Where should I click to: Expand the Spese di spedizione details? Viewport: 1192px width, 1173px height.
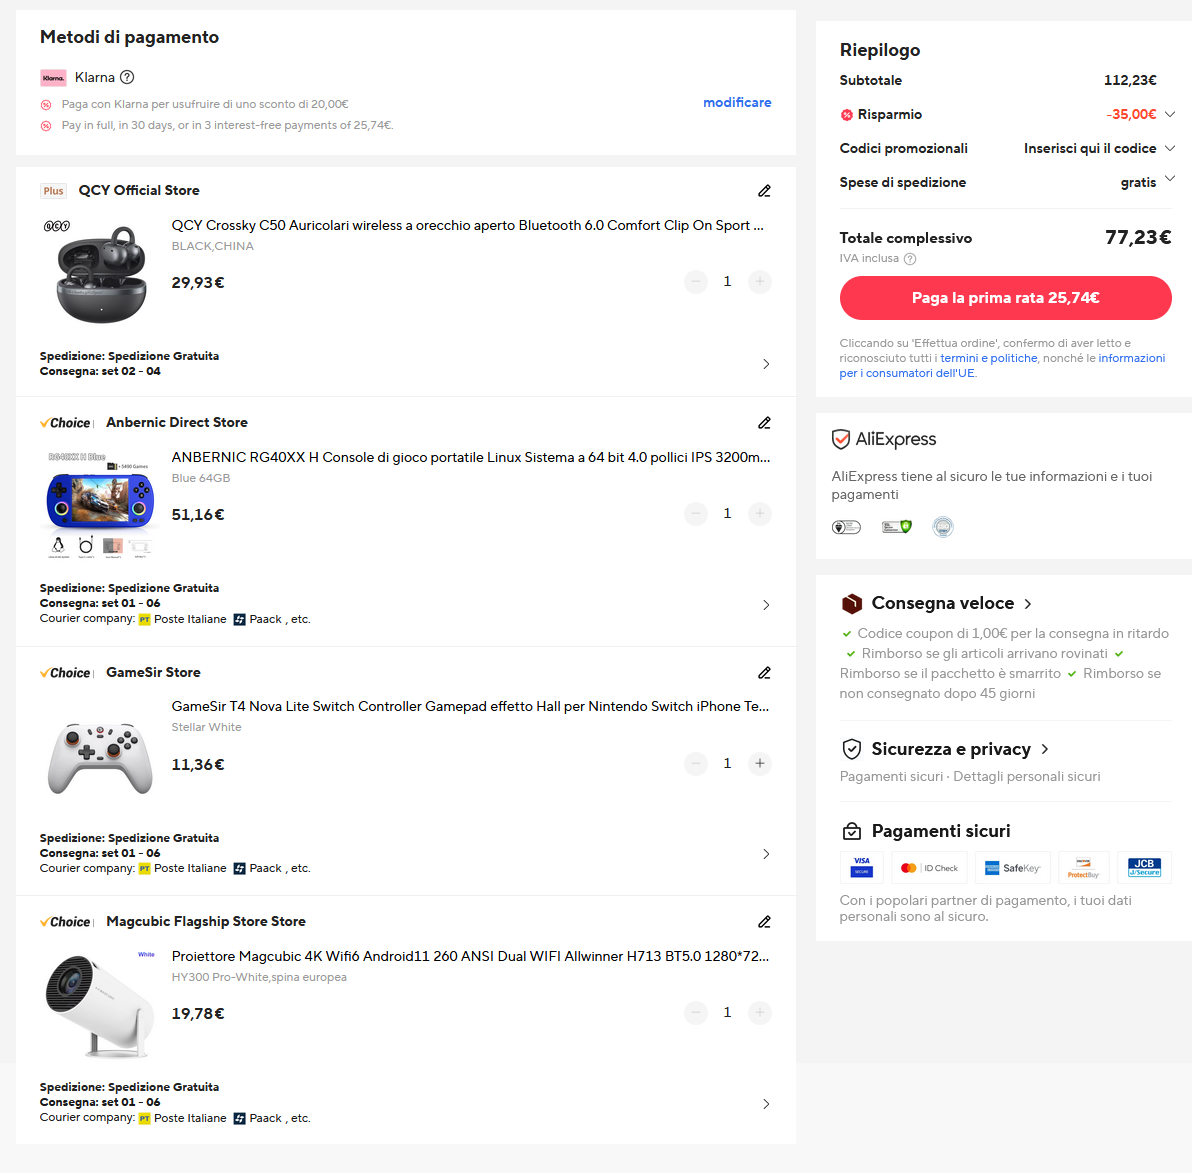[x=1170, y=179]
